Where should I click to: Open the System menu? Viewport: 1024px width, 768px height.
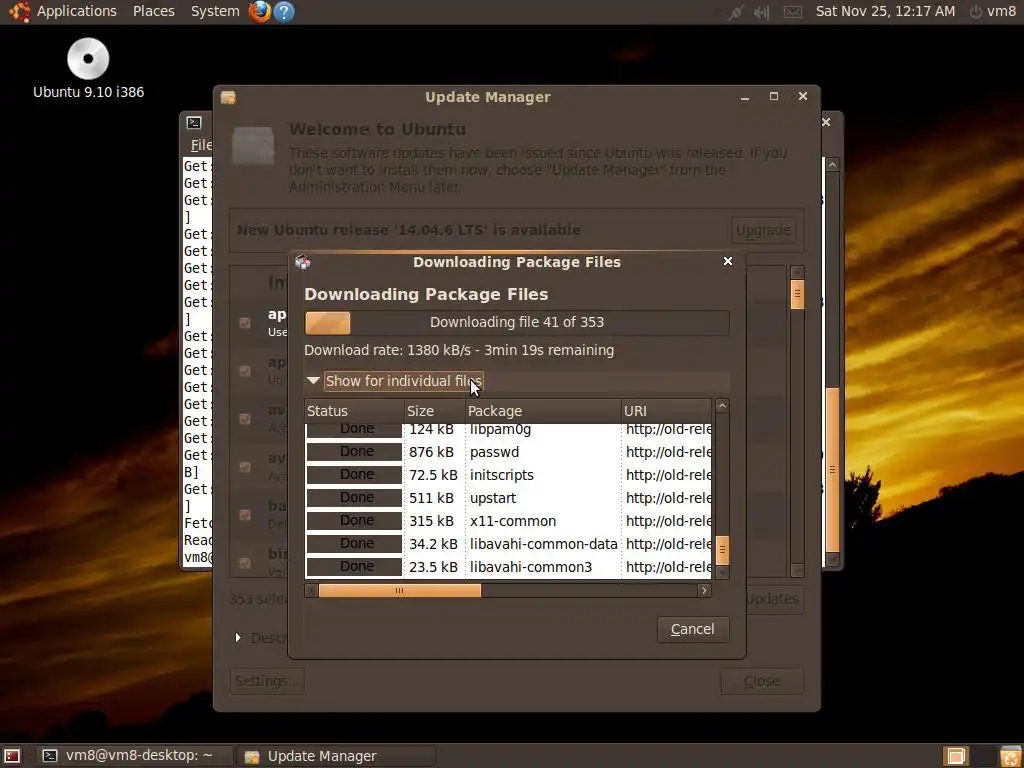click(x=215, y=11)
